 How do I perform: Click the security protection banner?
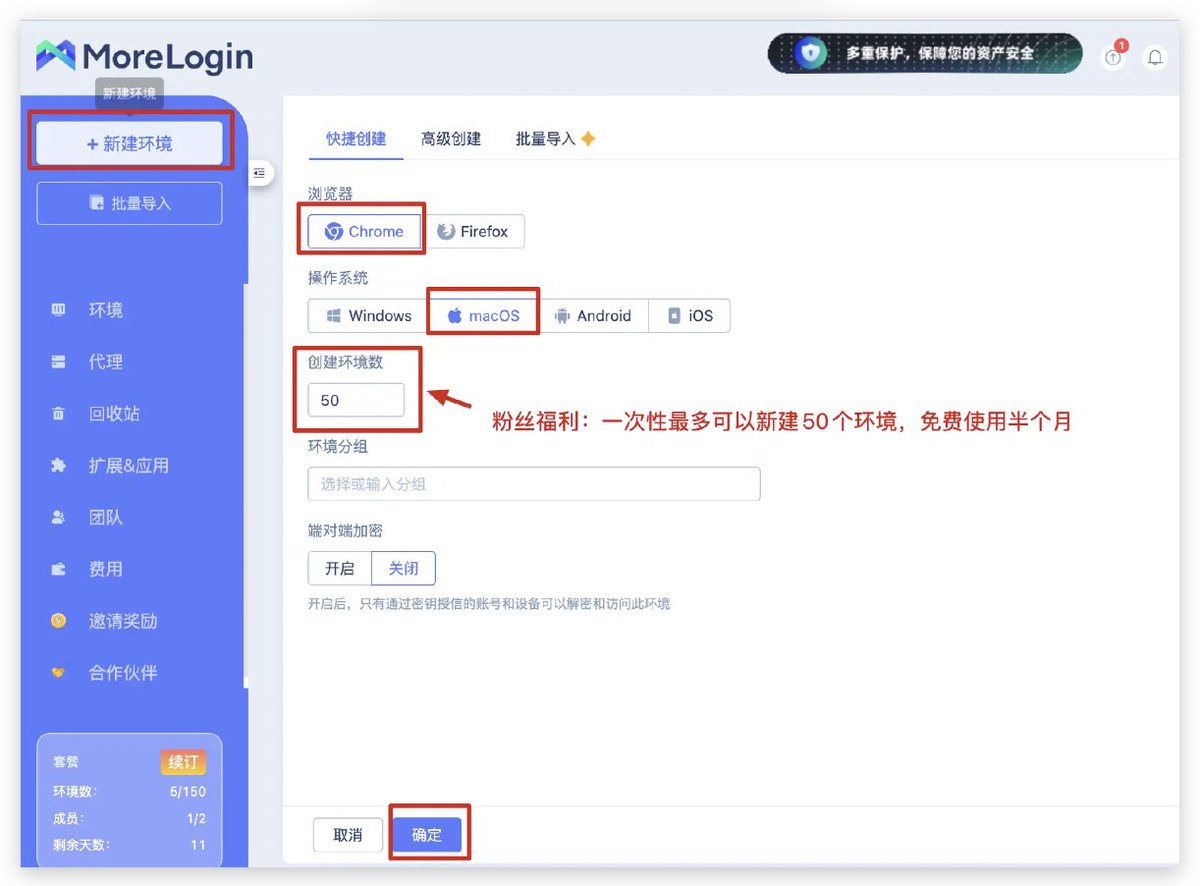click(x=925, y=53)
